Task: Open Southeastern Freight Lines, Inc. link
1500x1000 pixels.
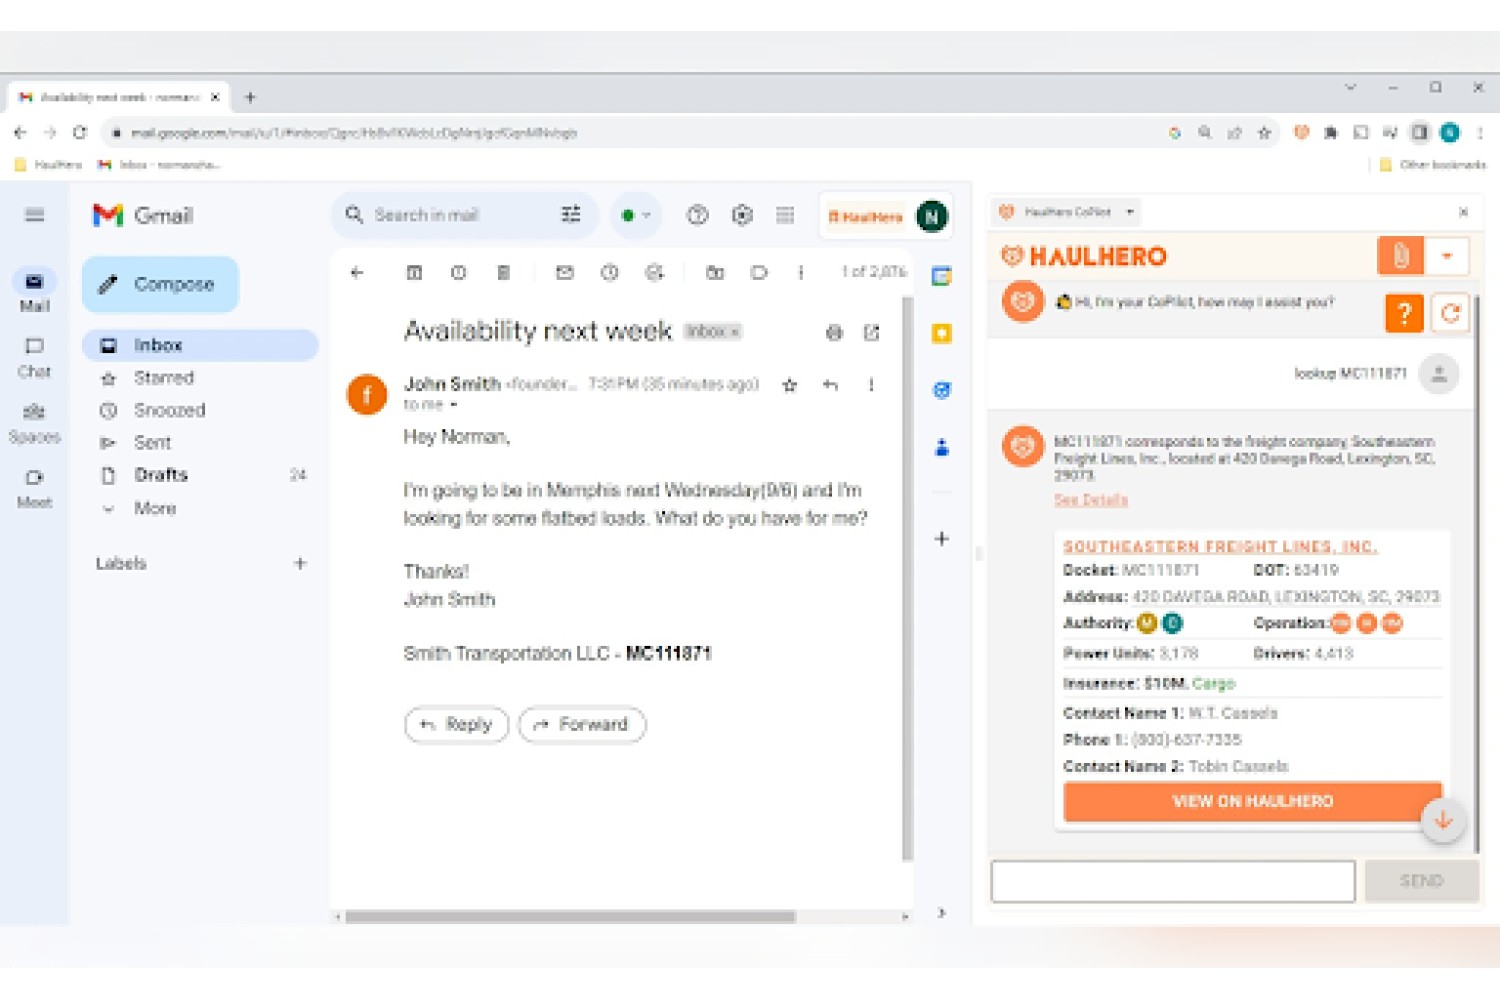Action: (1219, 547)
